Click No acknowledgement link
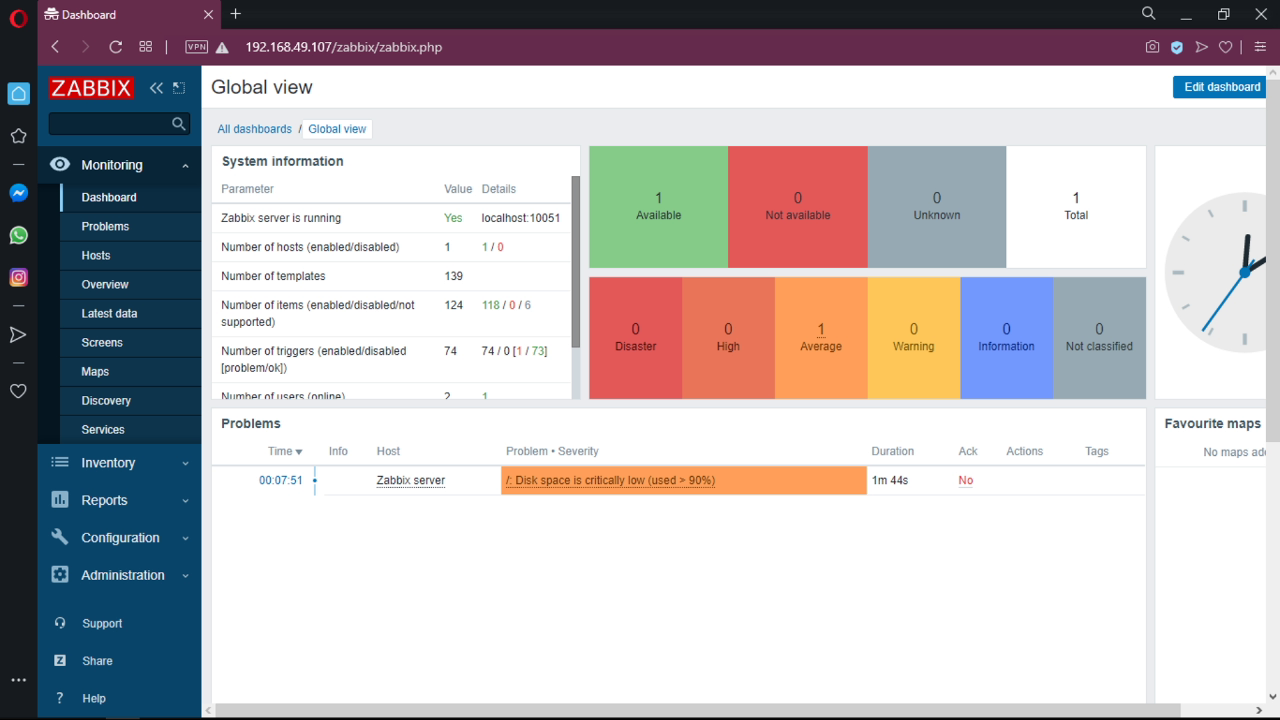This screenshot has width=1280, height=720. click(x=965, y=480)
